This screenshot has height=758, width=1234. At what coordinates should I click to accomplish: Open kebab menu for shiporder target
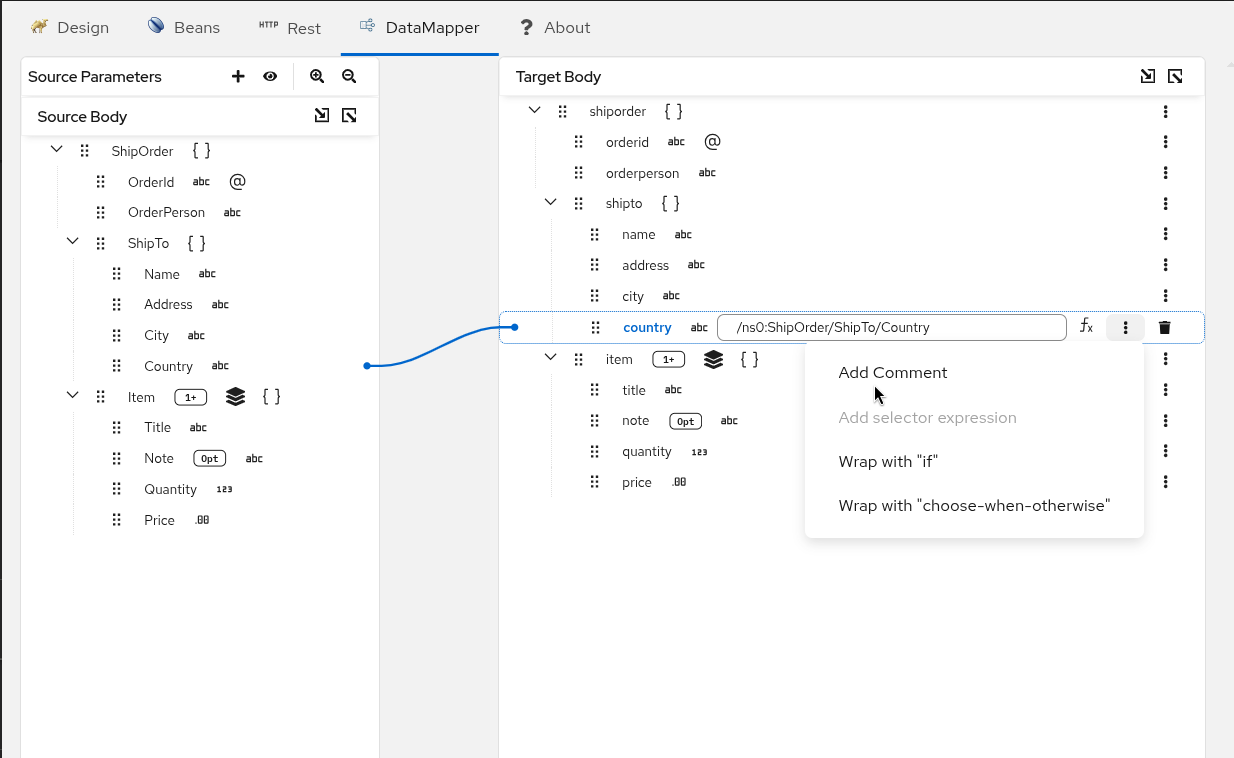[x=1165, y=112]
